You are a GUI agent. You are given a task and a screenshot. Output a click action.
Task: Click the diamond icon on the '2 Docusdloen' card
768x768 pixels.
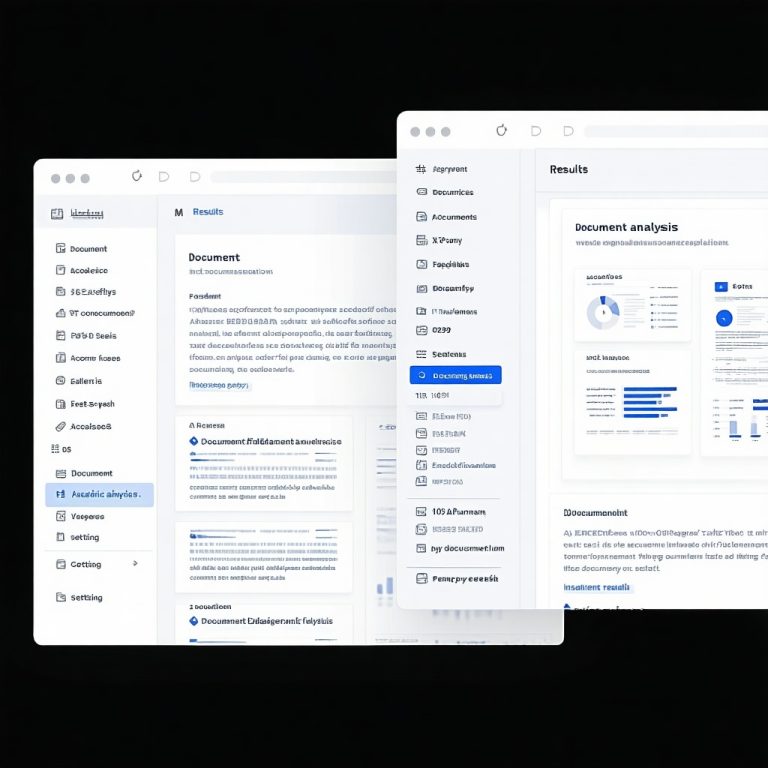193,621
